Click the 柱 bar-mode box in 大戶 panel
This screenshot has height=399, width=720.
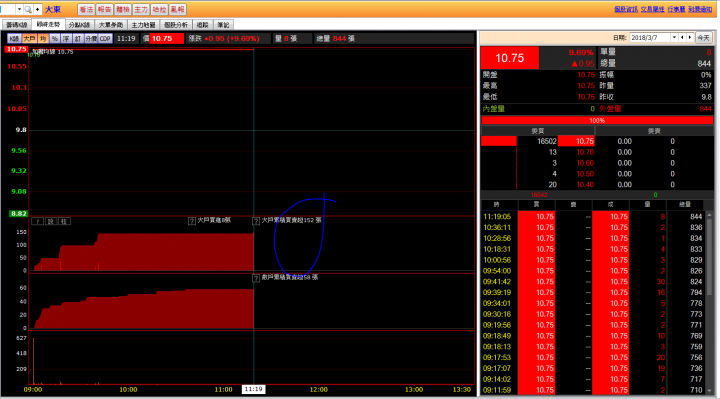[64, 221]
